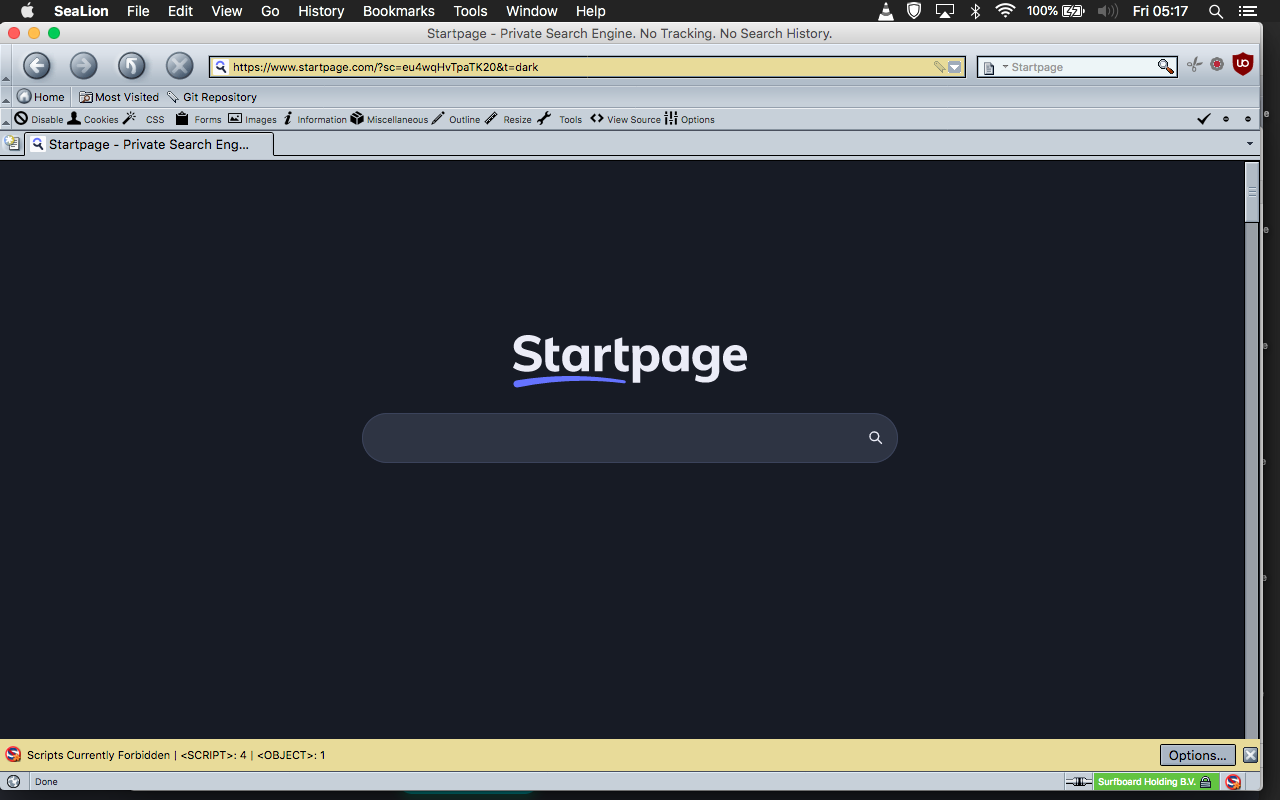The image size is (1280, 800).
Task: Select the Startpage browser tab
Action: coord(149,144)
